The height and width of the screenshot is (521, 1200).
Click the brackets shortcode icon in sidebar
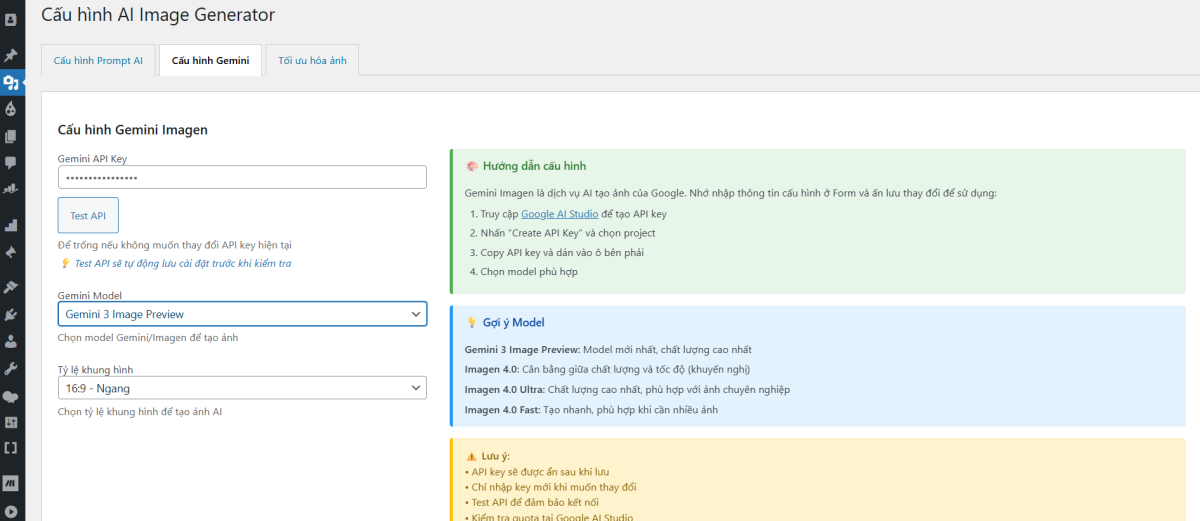[x=11, y=448]
